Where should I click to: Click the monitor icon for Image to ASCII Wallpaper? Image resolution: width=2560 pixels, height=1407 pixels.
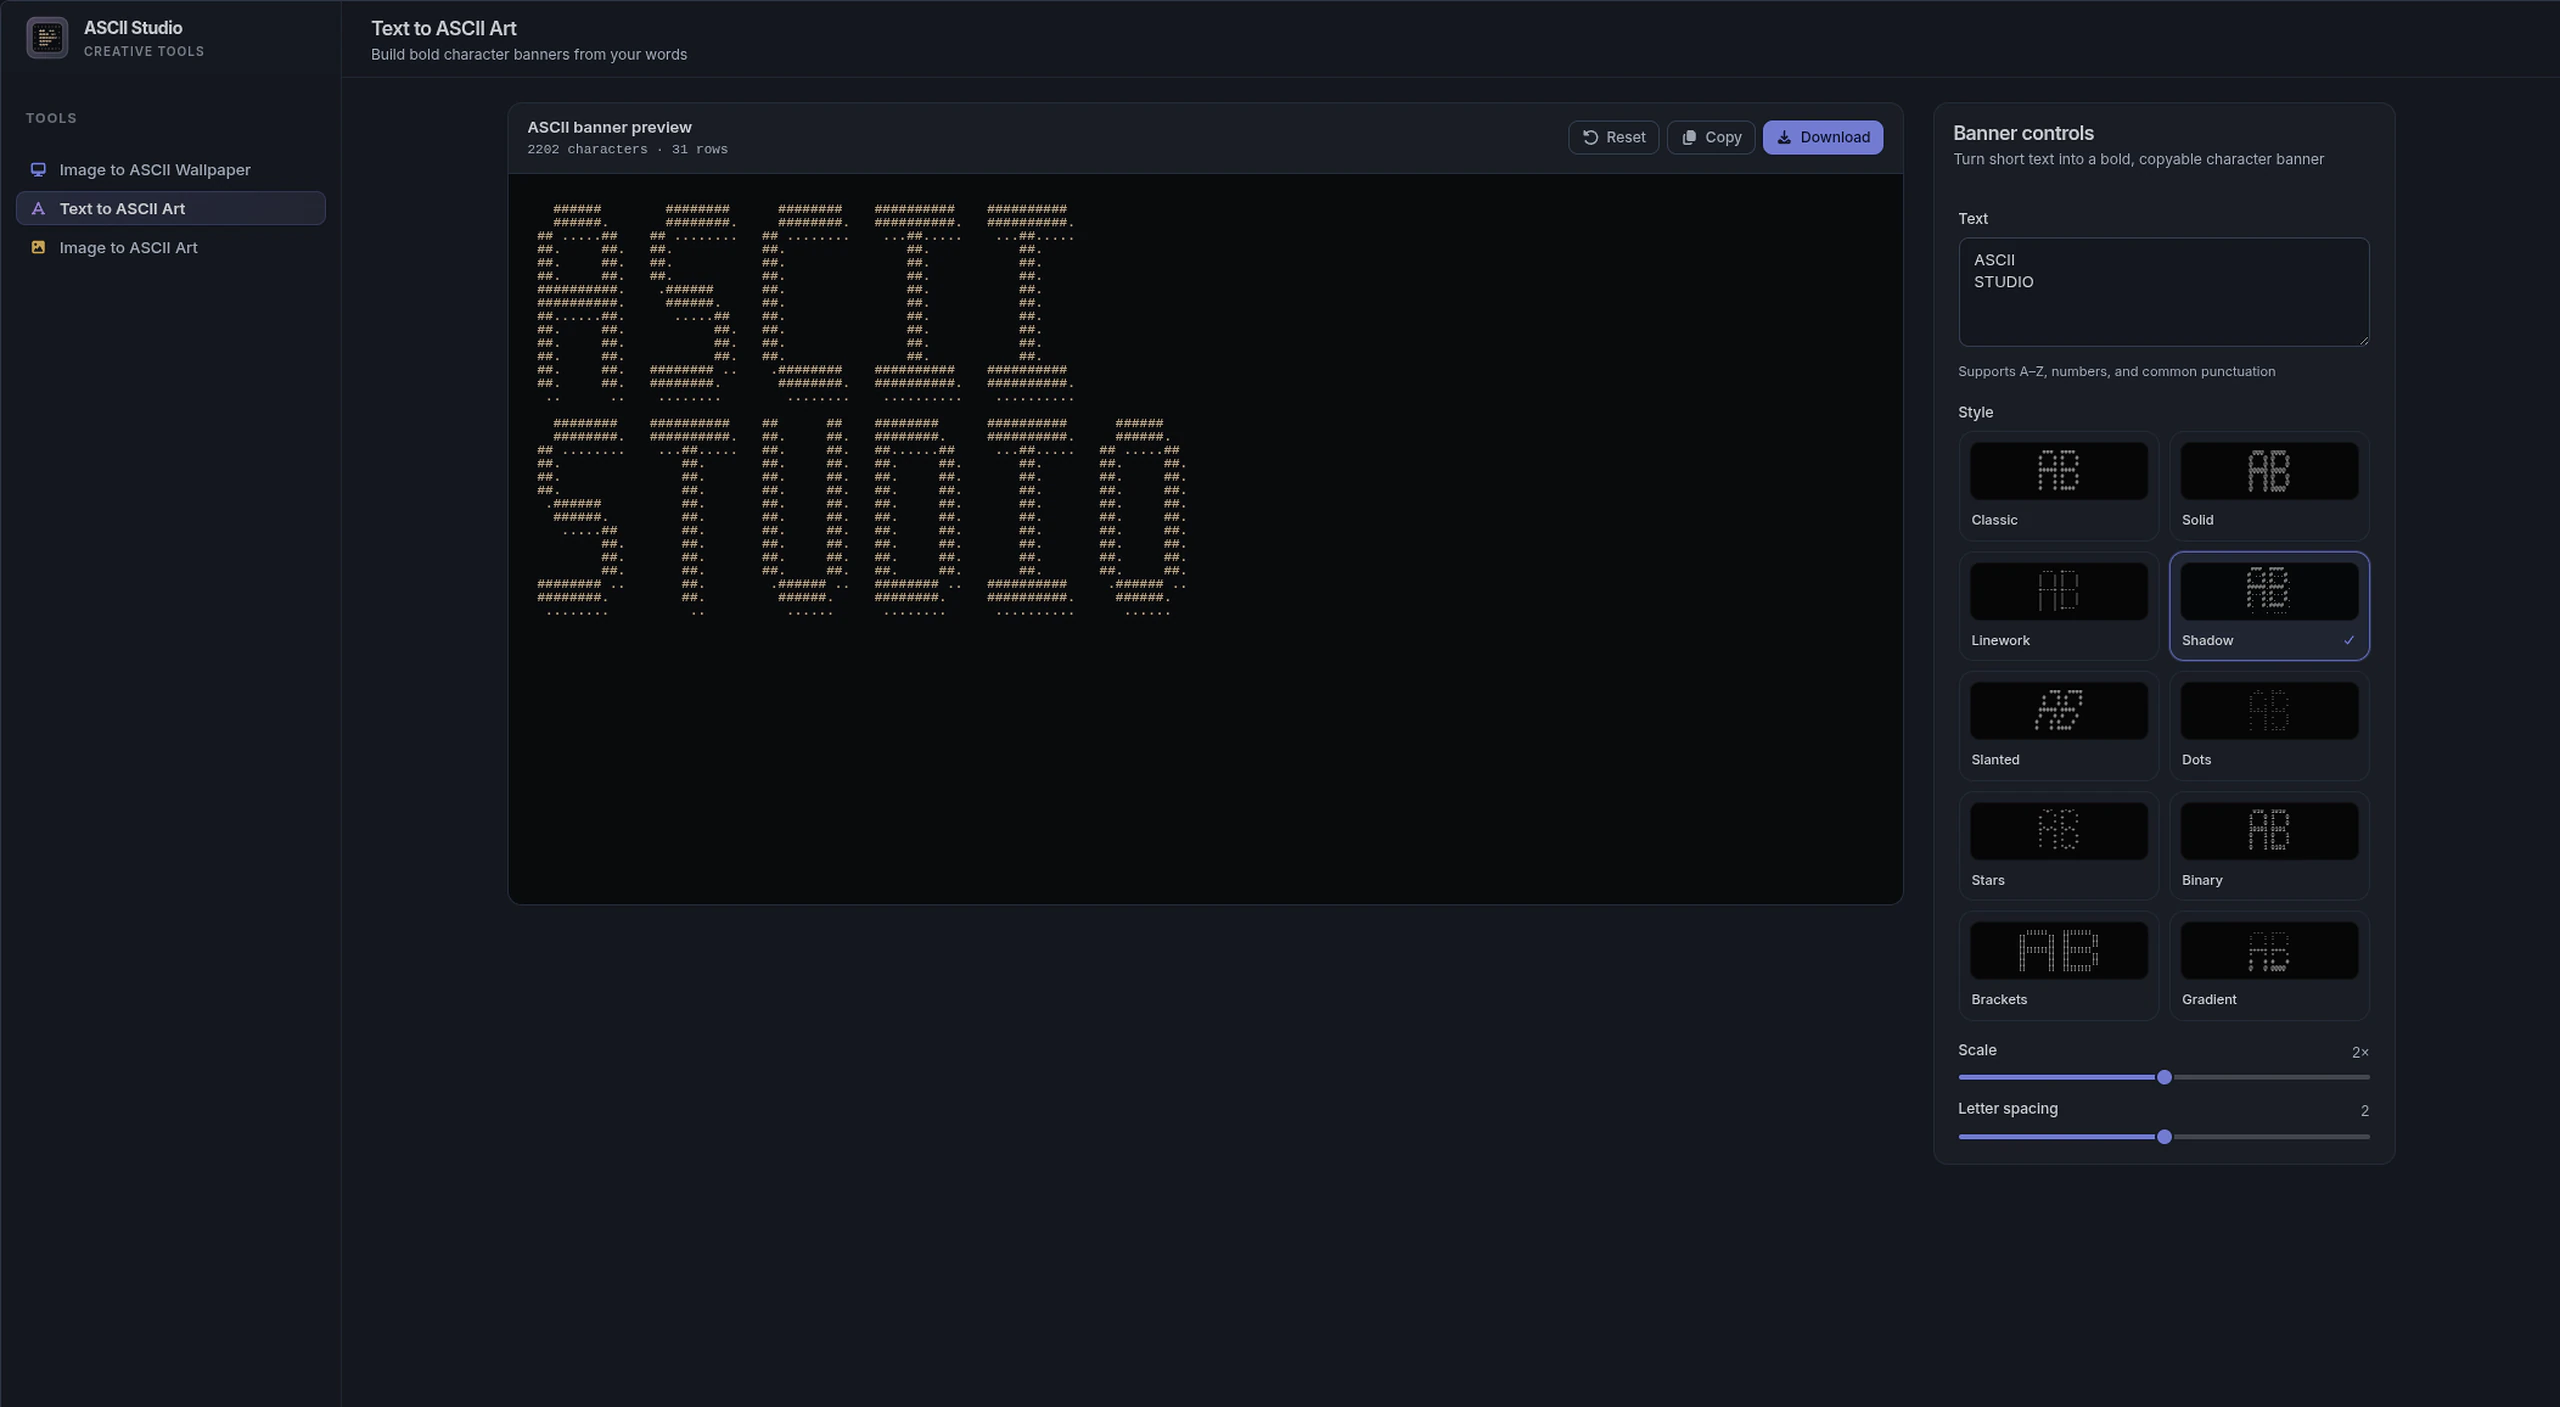[x=38, y=169]
